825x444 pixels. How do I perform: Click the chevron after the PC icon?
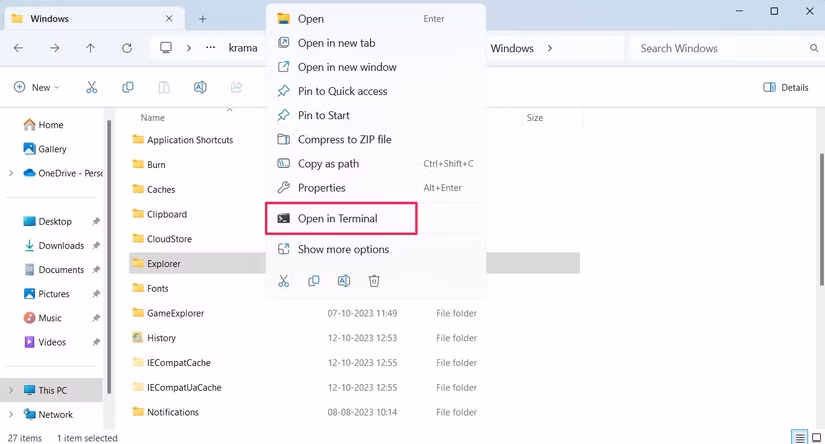pos(188,48)
